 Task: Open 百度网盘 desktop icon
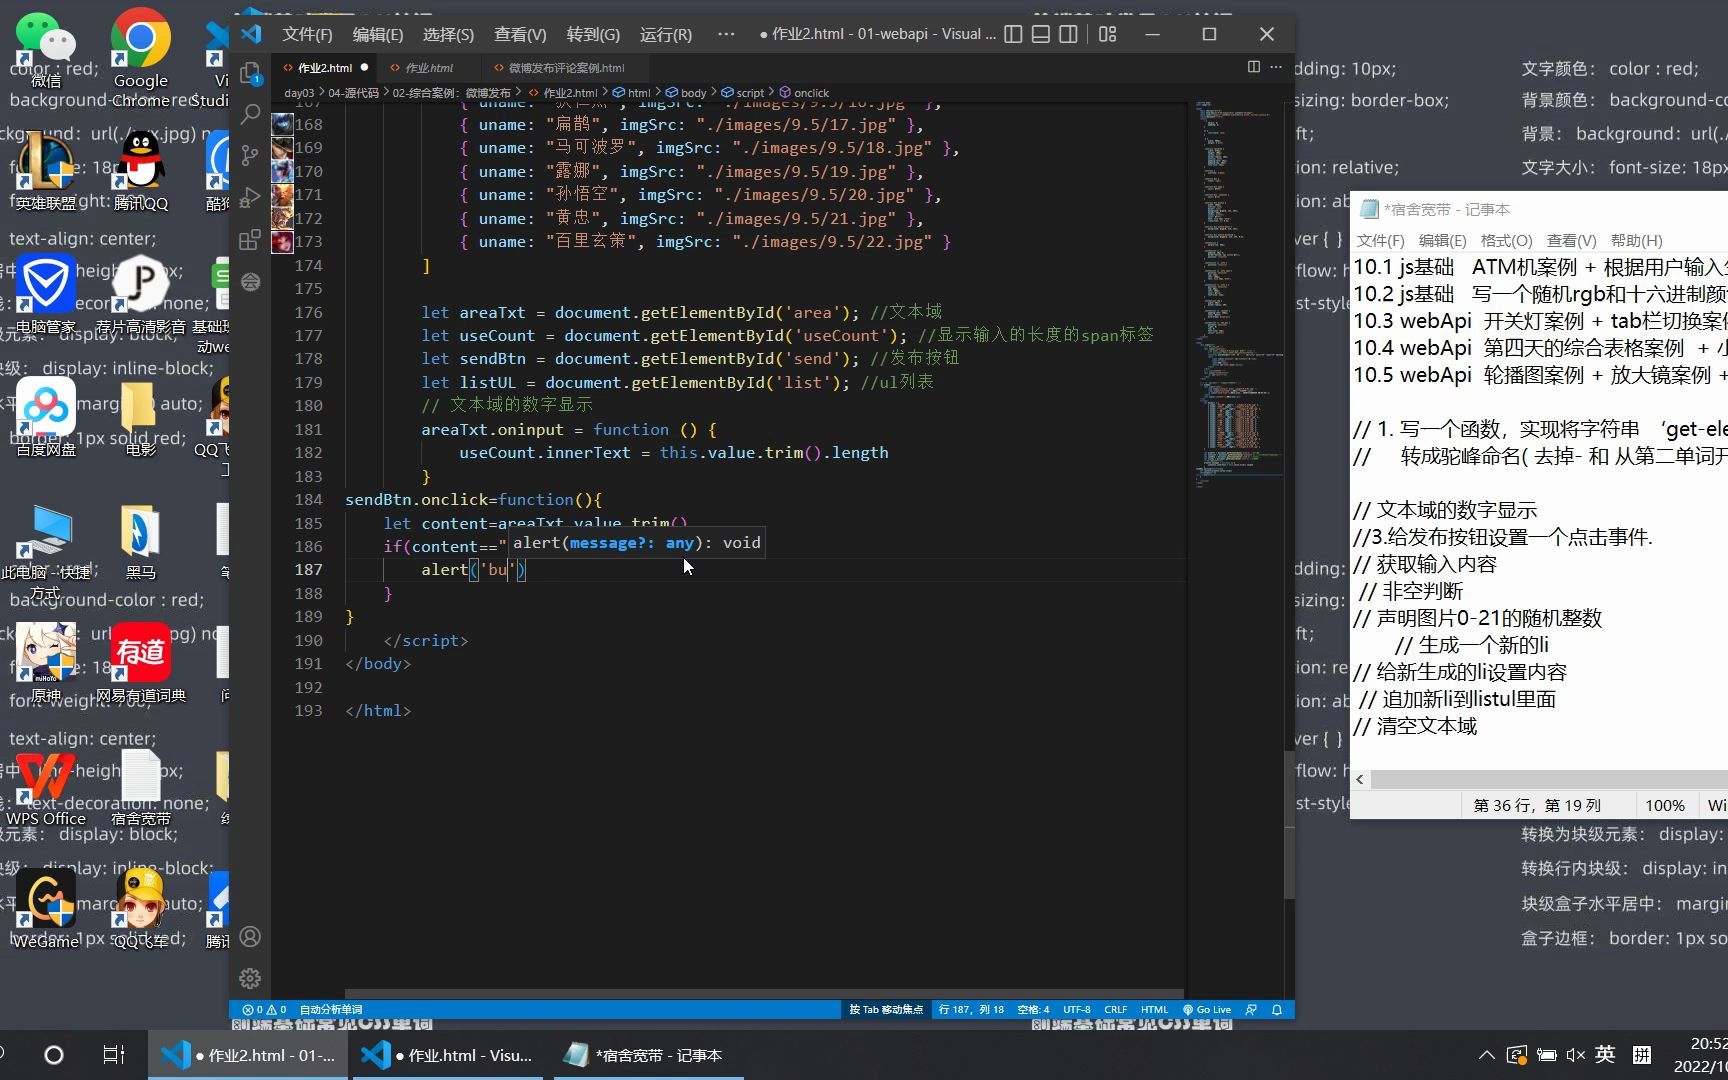[x=46, y=418]
